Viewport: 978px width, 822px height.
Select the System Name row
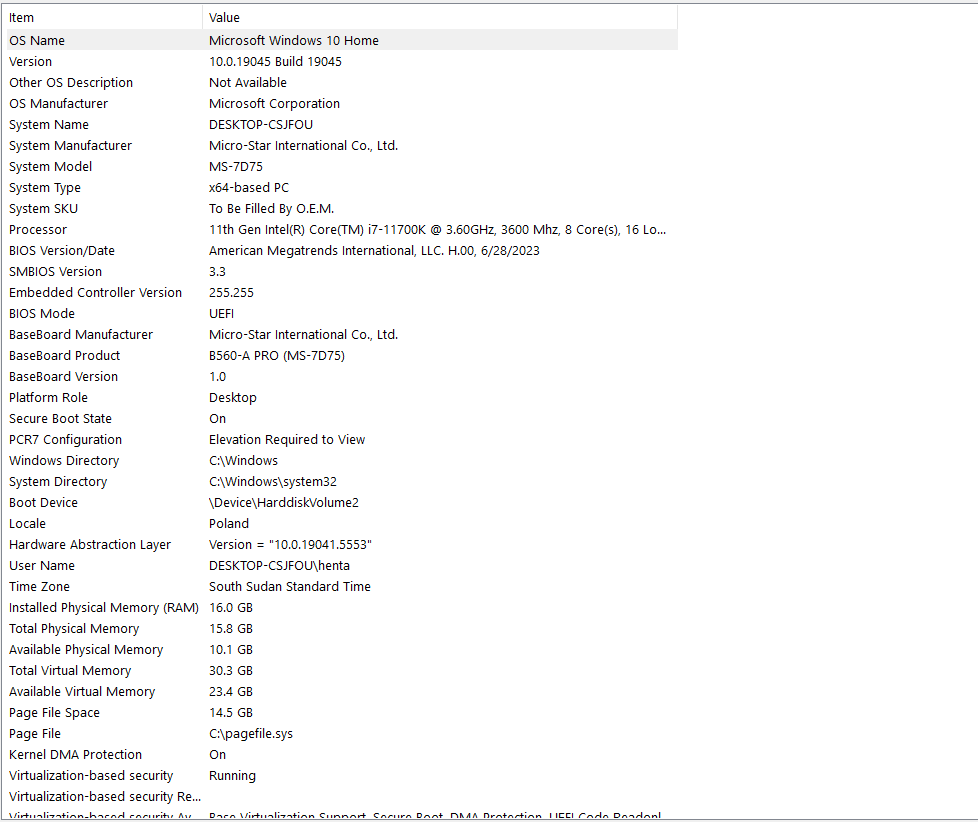click(x=342, y=125)
